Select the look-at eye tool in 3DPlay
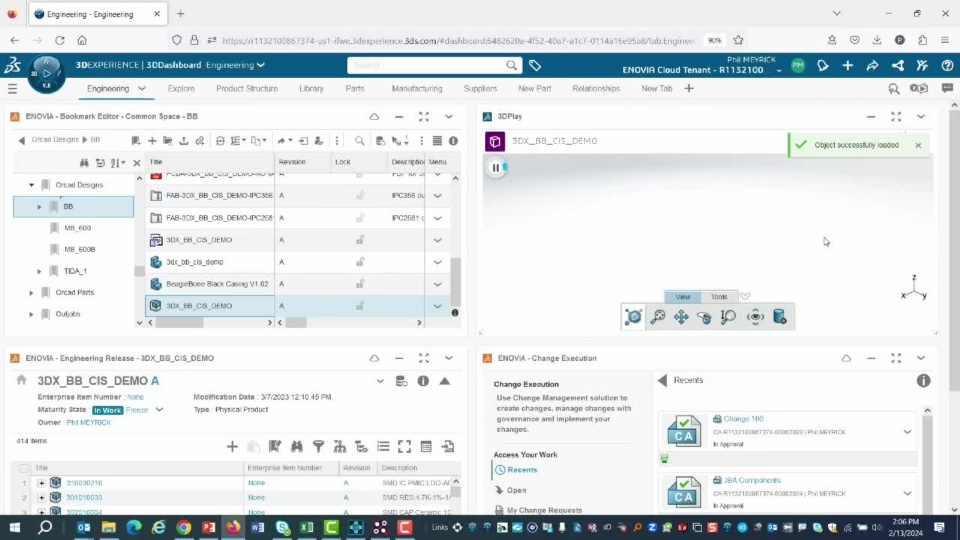960x540 pixels. coord(756,317)
